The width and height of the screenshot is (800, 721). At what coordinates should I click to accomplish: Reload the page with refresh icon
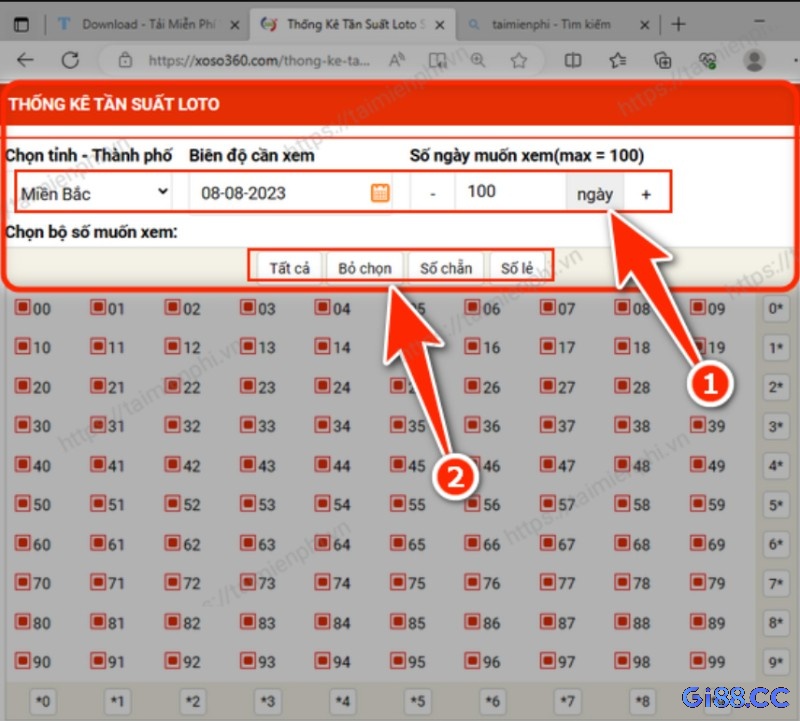pyautogui.click(x=70, y=60)
